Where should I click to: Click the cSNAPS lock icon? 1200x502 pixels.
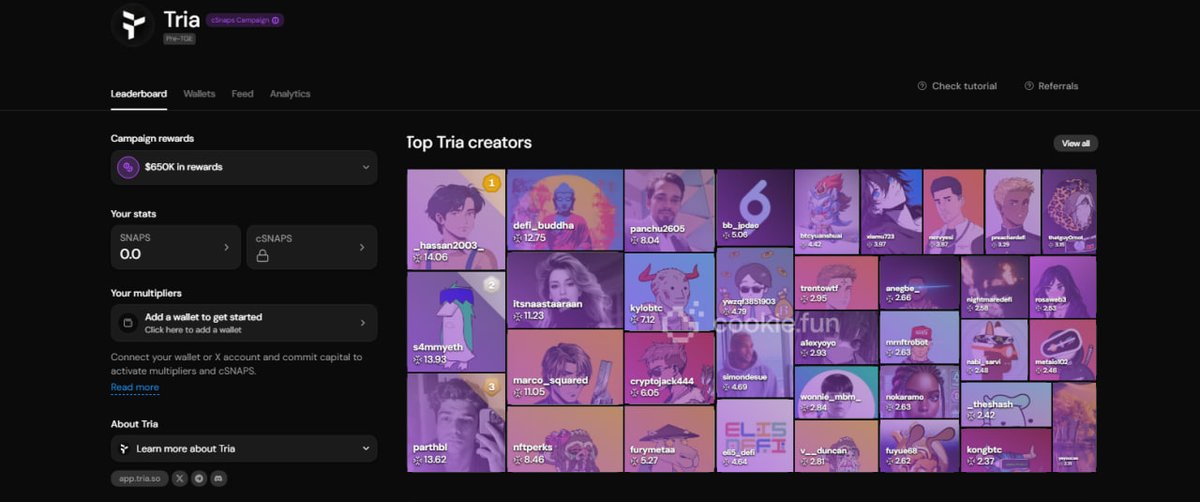point(263,256)
